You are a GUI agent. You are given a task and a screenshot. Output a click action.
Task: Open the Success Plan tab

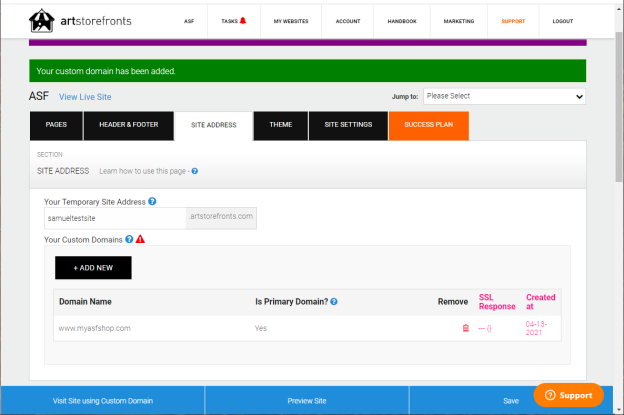point(428,125)
